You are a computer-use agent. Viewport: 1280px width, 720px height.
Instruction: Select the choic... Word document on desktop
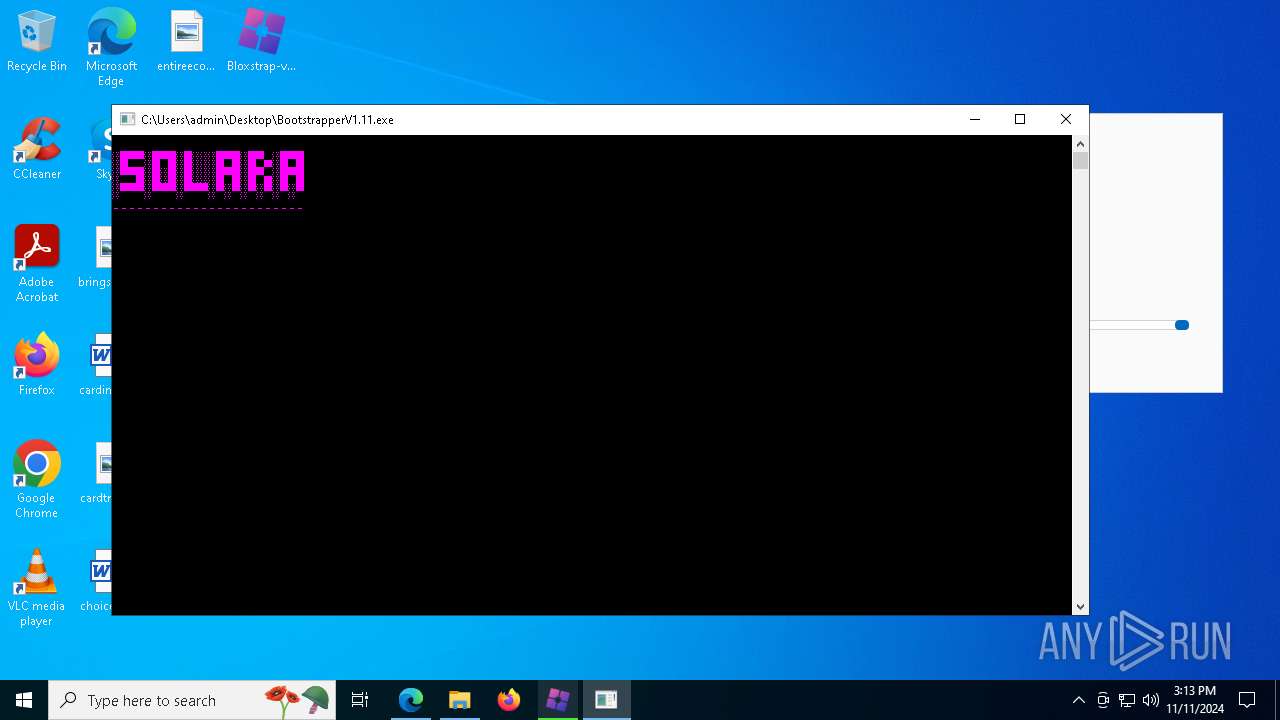click(98, 582)
